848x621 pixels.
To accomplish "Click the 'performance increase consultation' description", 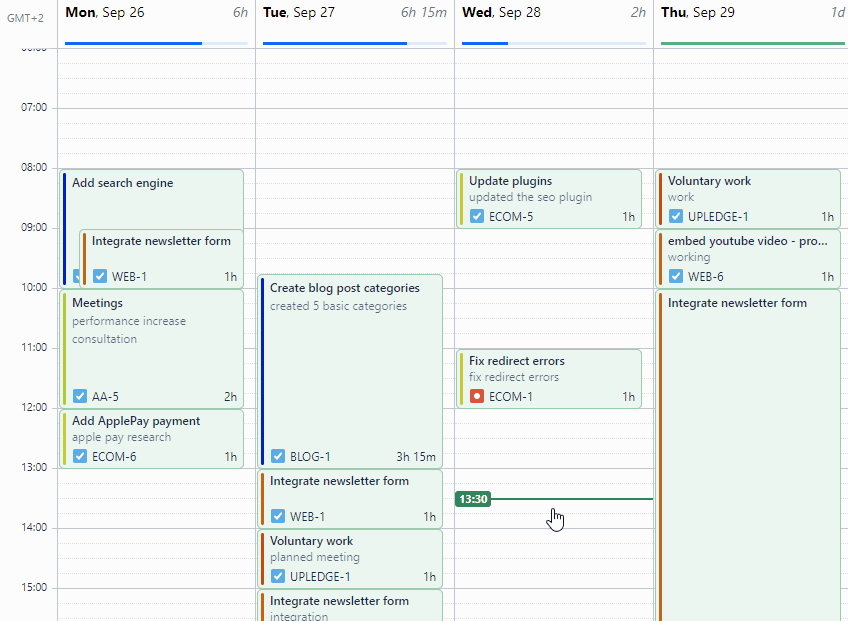I will pyautogui.click(x=129, y=330).
